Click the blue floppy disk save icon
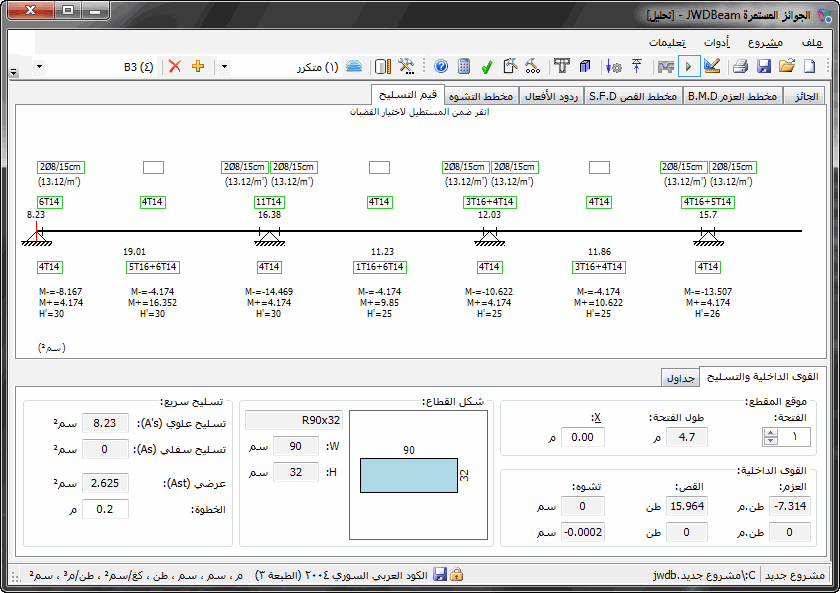840x593 pixels. (x=764, y=66)
